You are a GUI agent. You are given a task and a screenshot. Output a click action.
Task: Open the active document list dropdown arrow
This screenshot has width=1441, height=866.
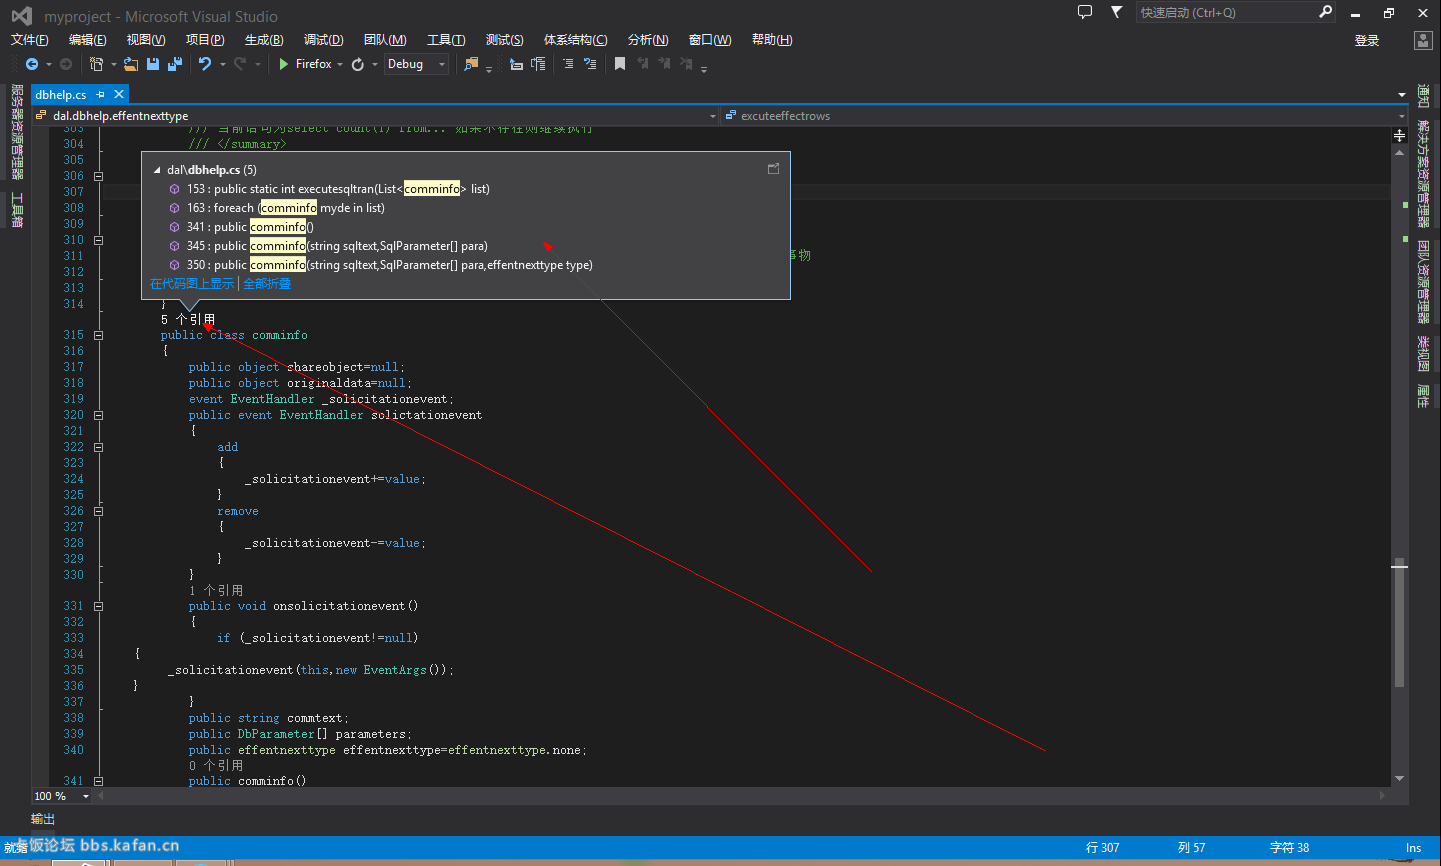(x=1402, y=95)
